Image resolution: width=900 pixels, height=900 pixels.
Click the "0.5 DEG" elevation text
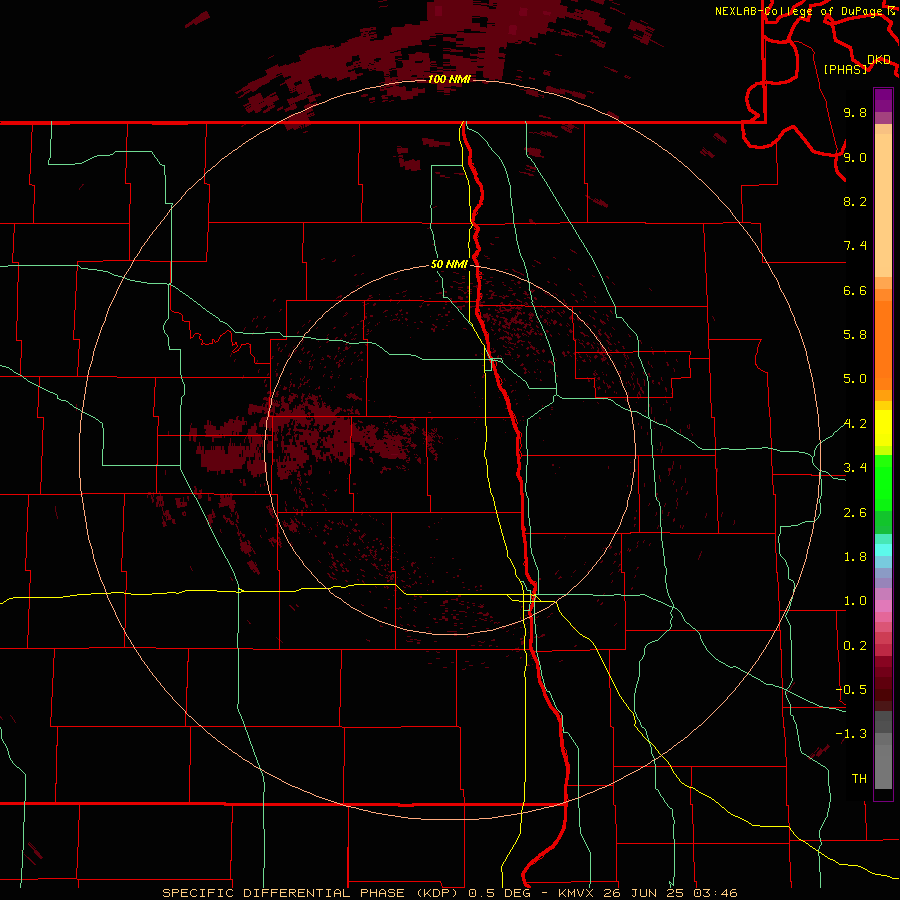499,893
